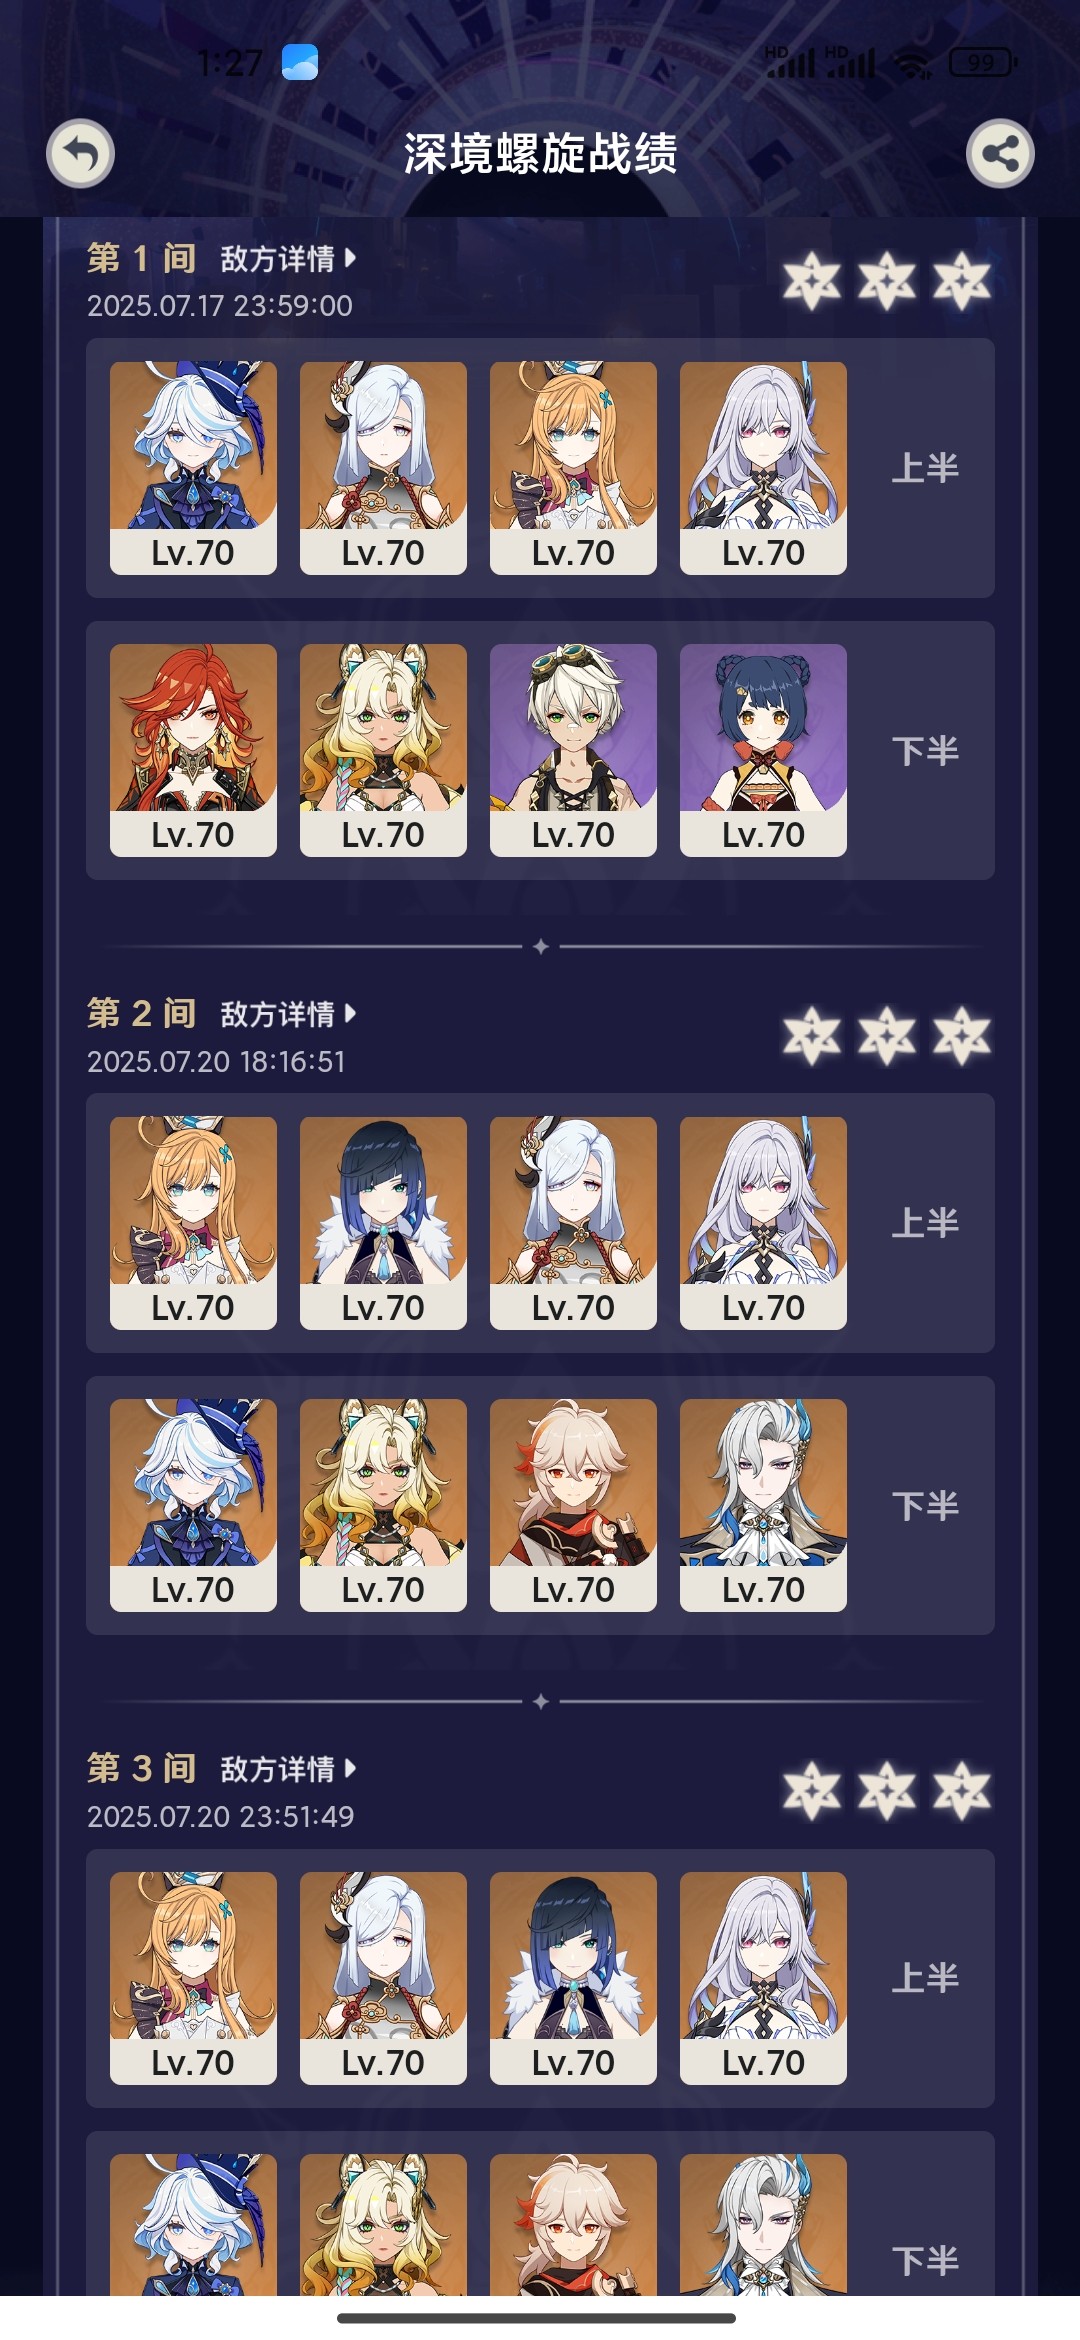Screen dimensions: 1080x2340
Task: Tap the middle star of Chamber 3
Action: point(887,1791)
